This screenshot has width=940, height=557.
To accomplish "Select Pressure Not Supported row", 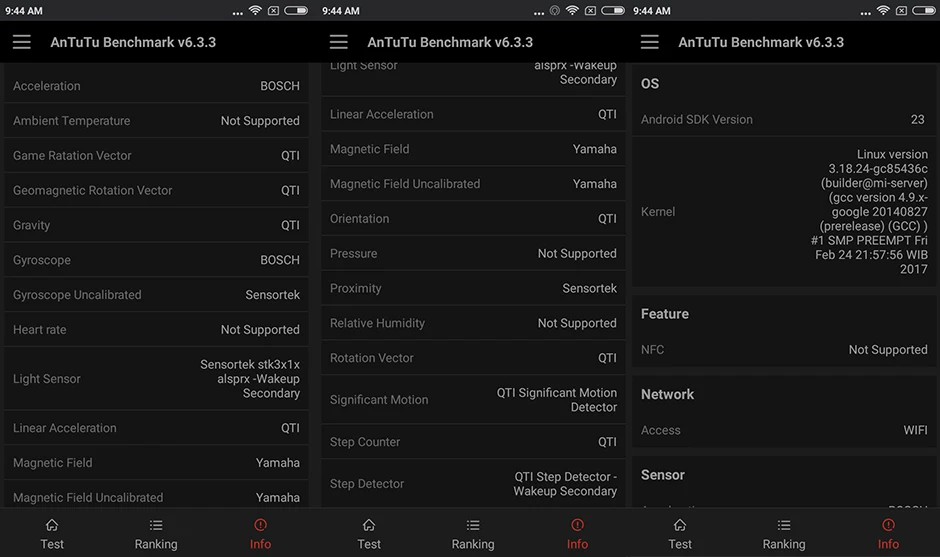I will (x=473, y=253).
